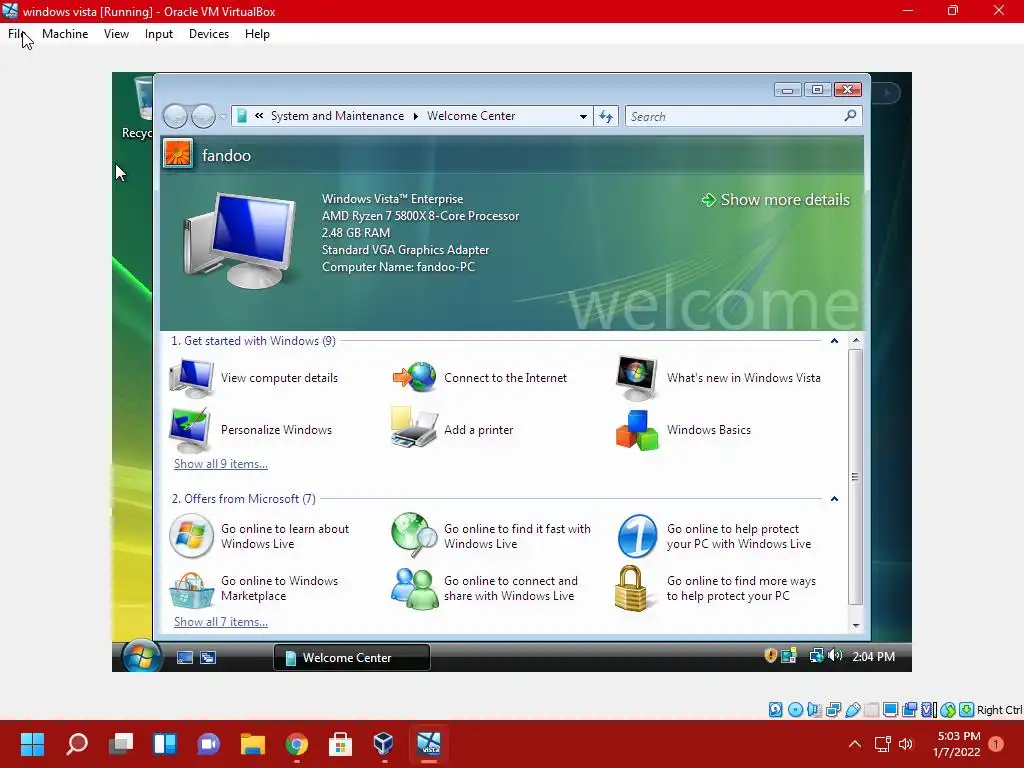Click the scrollbar down arrow
This screenshot has height=768, width=1024.
point(856,626)
